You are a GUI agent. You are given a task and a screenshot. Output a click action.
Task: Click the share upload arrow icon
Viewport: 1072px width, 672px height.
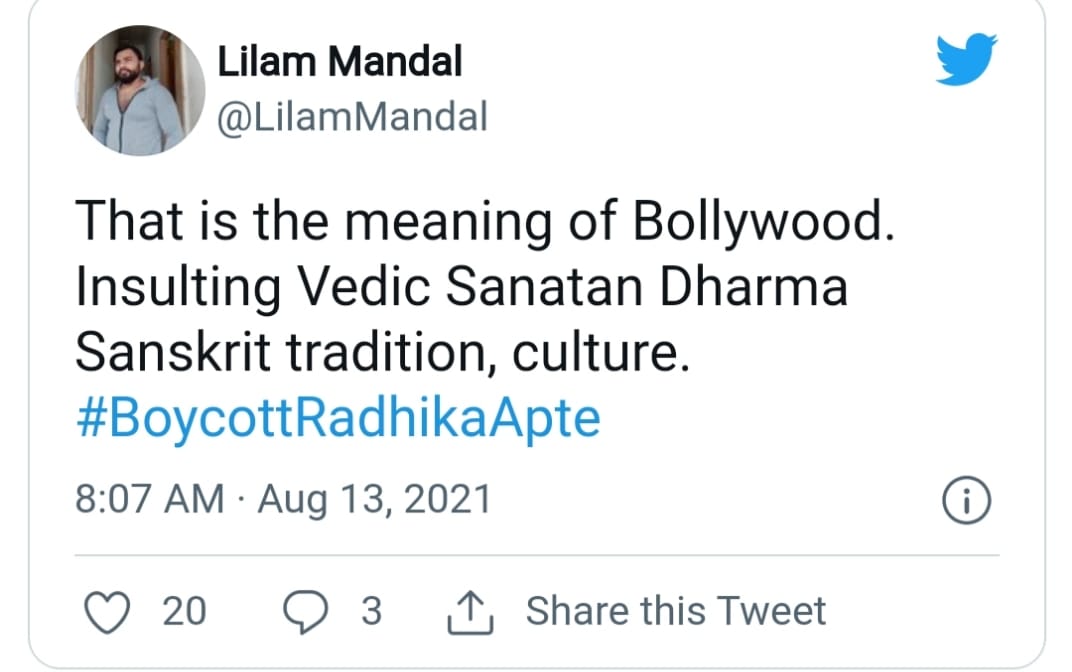pos(472,610)
